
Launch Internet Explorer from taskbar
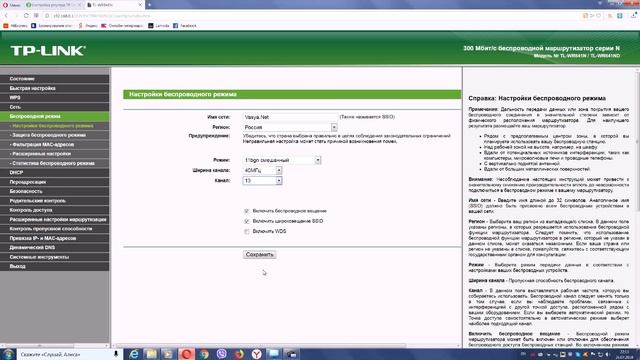click(x=133, y=354)
